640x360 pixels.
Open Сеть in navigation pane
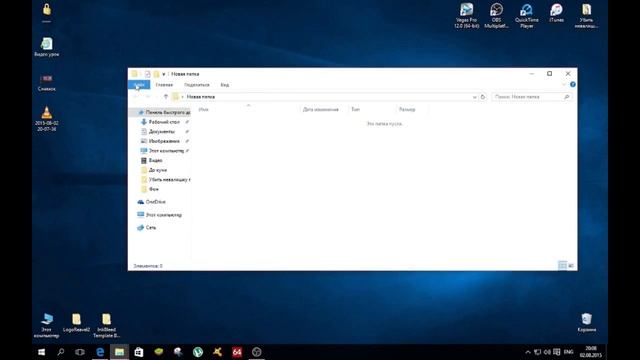point(151,227)
